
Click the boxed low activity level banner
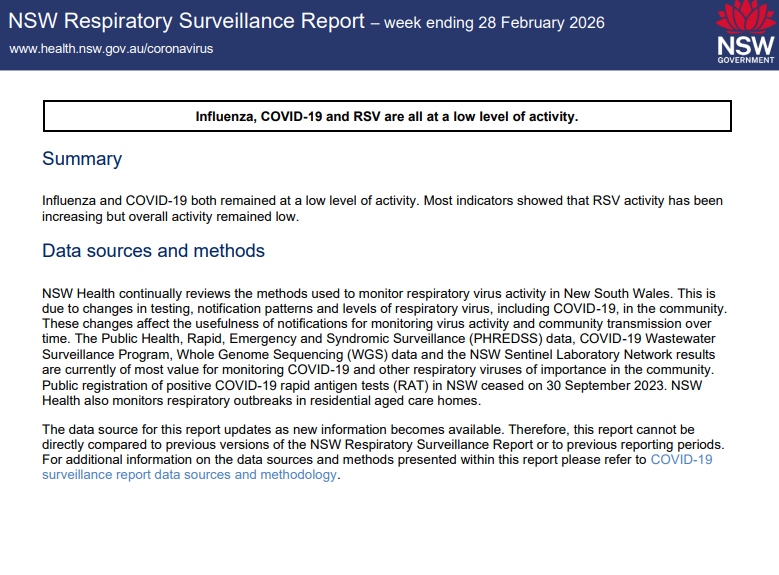point(386,117)
